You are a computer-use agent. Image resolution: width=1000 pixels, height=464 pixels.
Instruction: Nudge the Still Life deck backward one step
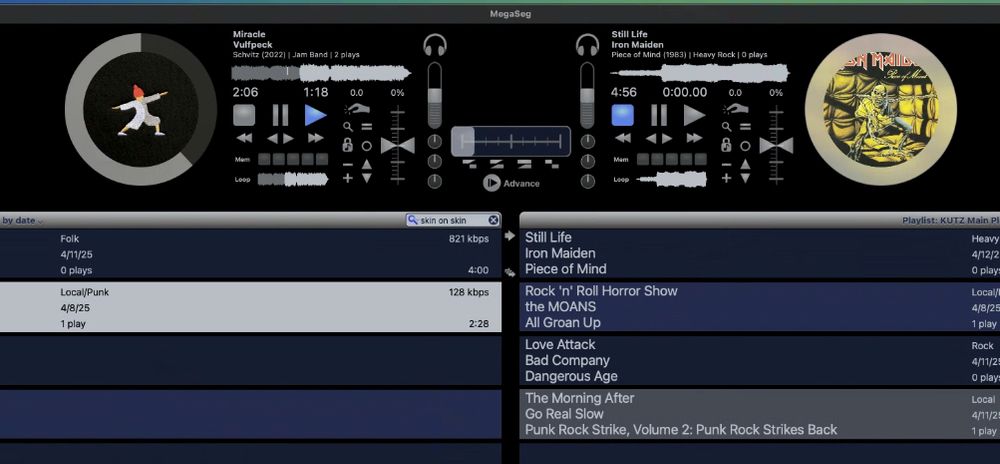click(x=651, y=138)
